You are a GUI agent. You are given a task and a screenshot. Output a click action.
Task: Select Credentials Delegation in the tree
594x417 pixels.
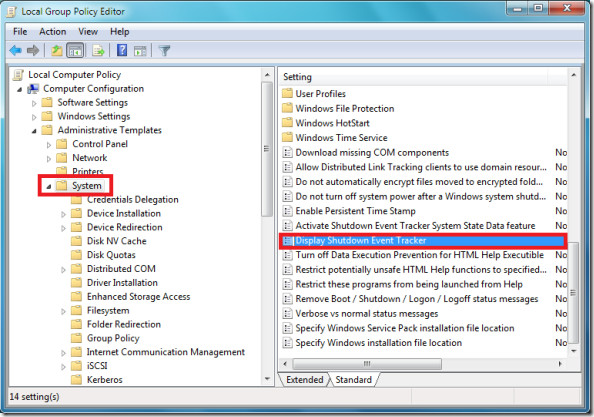(x=133, y=199)
